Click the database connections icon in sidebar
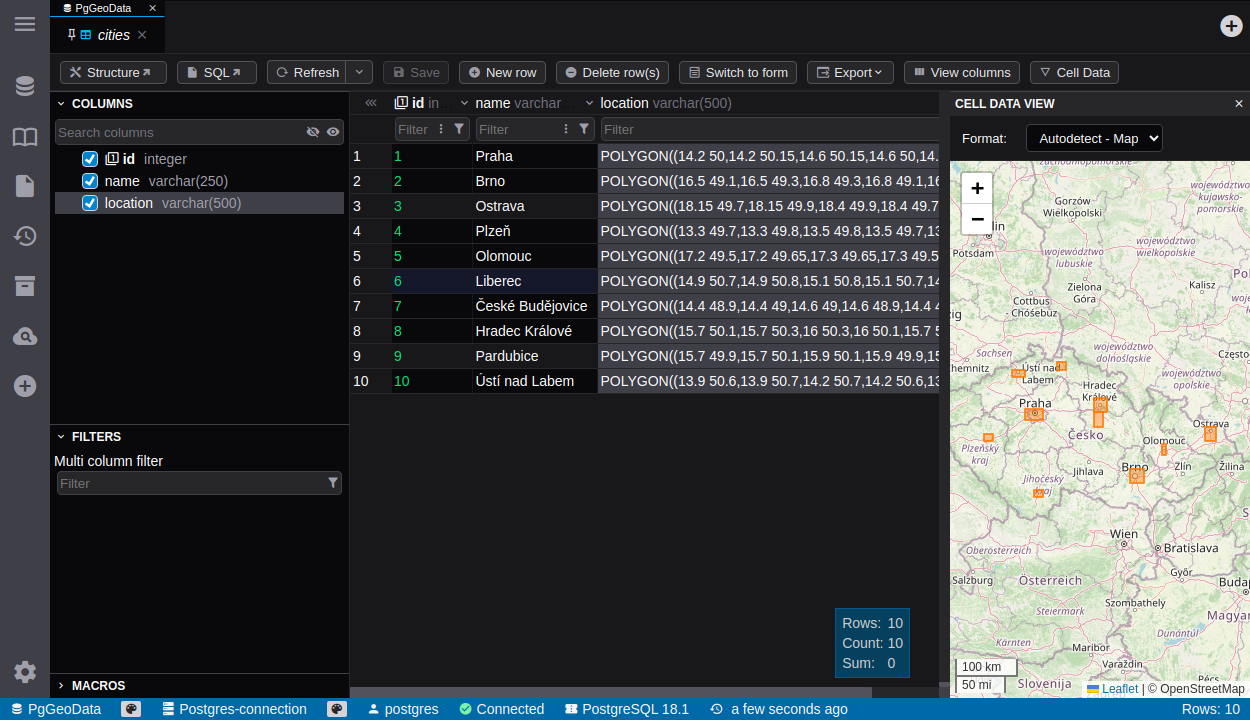 tap(25, 86)
